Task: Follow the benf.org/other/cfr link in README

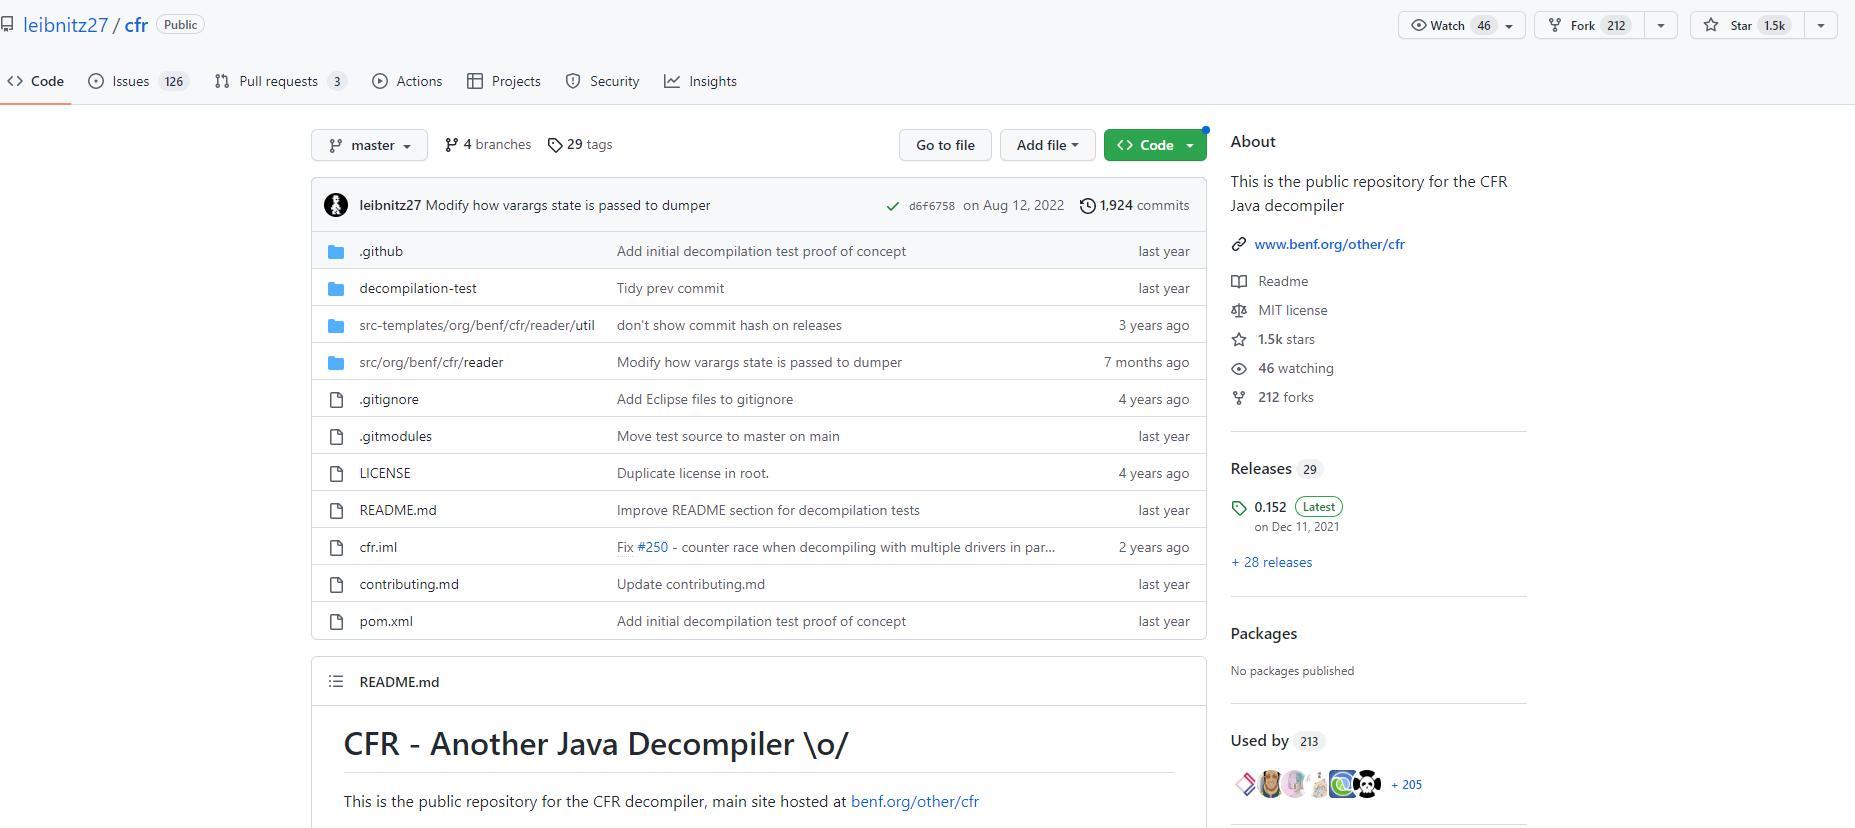Action: (x=915, y=802)
